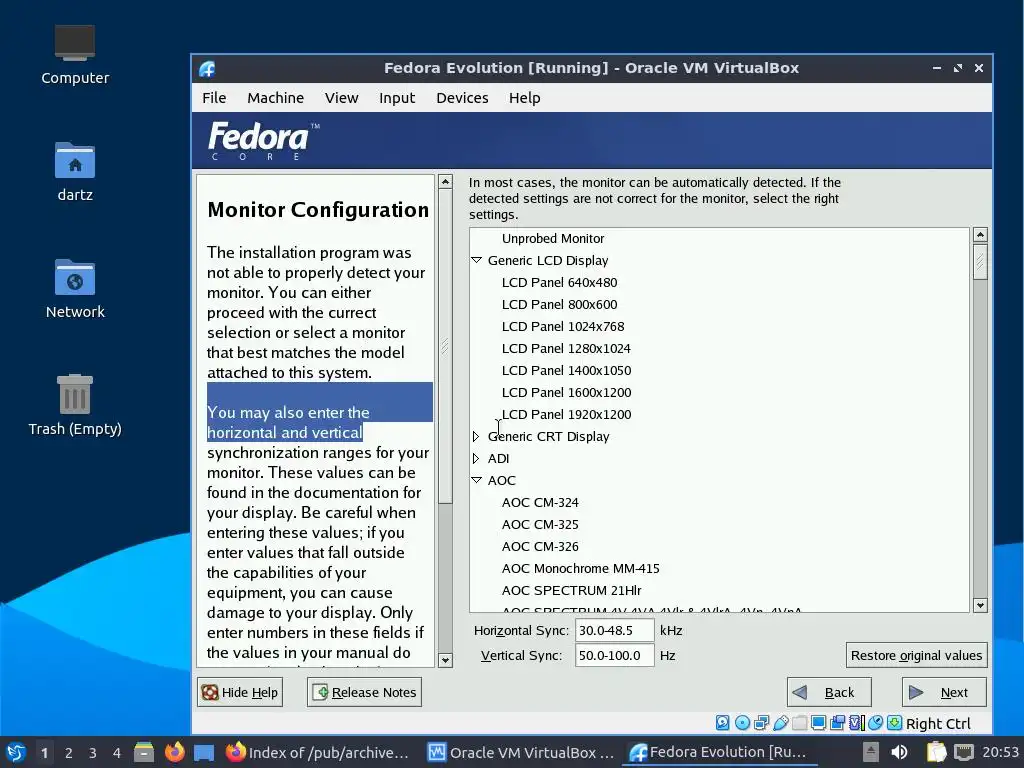
Task: Click the show desktop icon in taskbar
Action: coord(204,752)
